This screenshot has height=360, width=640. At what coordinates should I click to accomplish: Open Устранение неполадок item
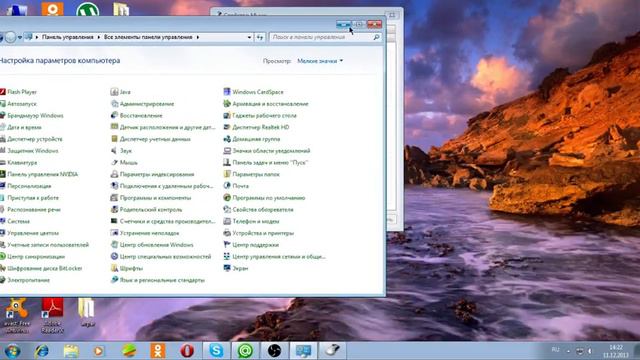(x=145, y=233)
